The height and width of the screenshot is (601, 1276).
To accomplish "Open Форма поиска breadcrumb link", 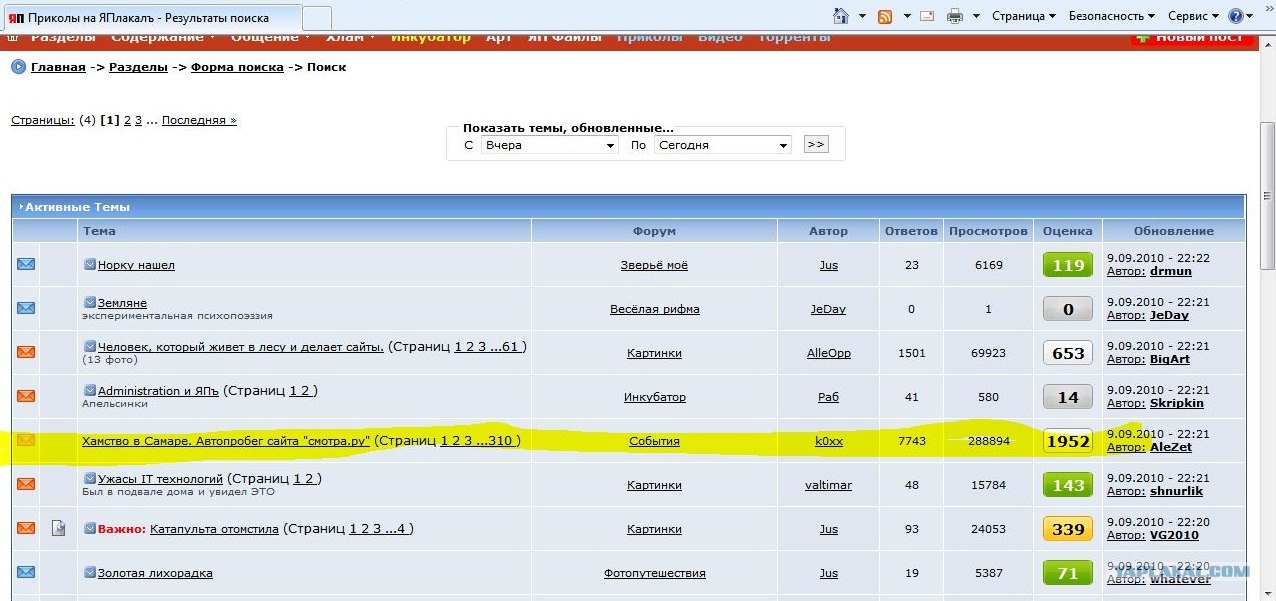I will point(237,67).
